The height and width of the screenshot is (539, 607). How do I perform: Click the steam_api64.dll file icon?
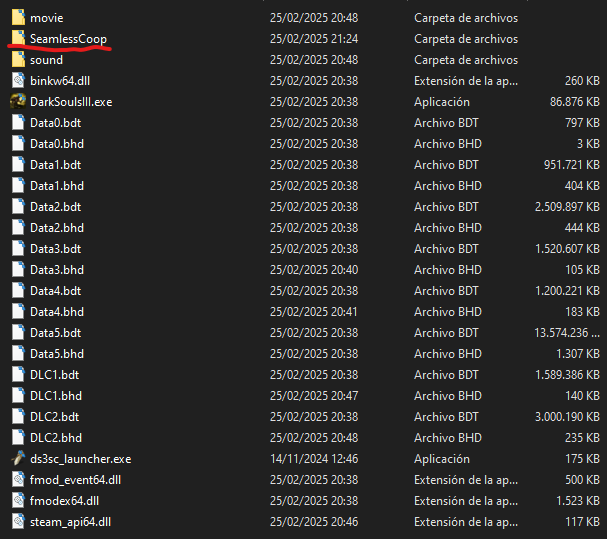18,522
